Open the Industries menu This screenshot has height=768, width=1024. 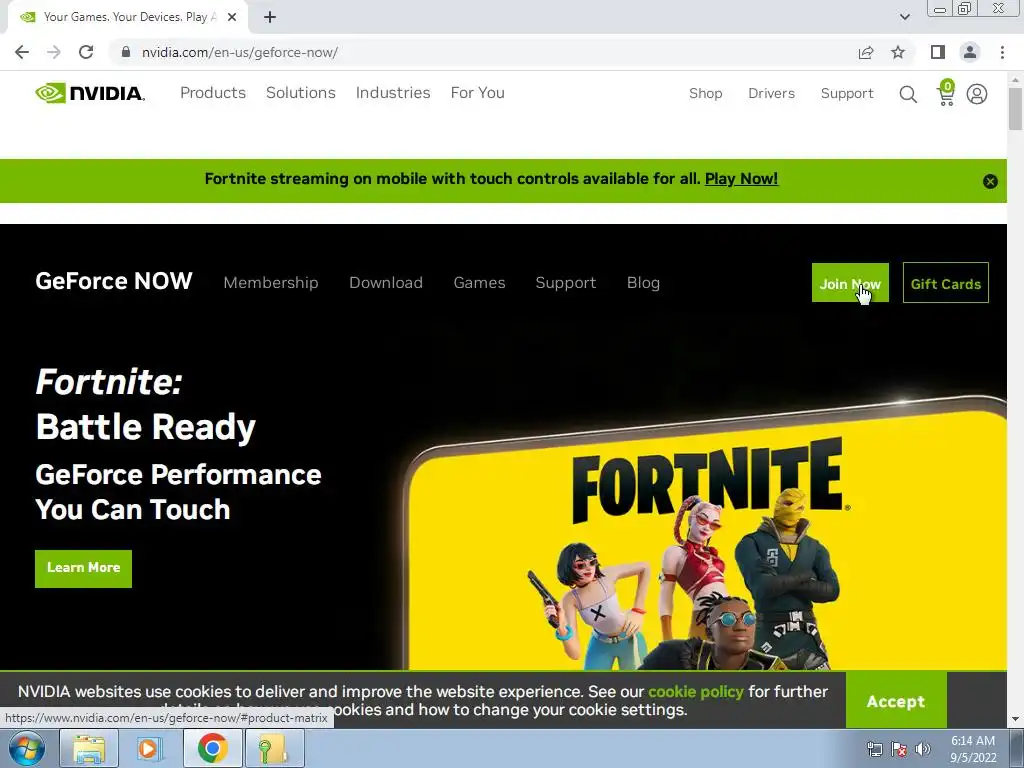(392, 93)
